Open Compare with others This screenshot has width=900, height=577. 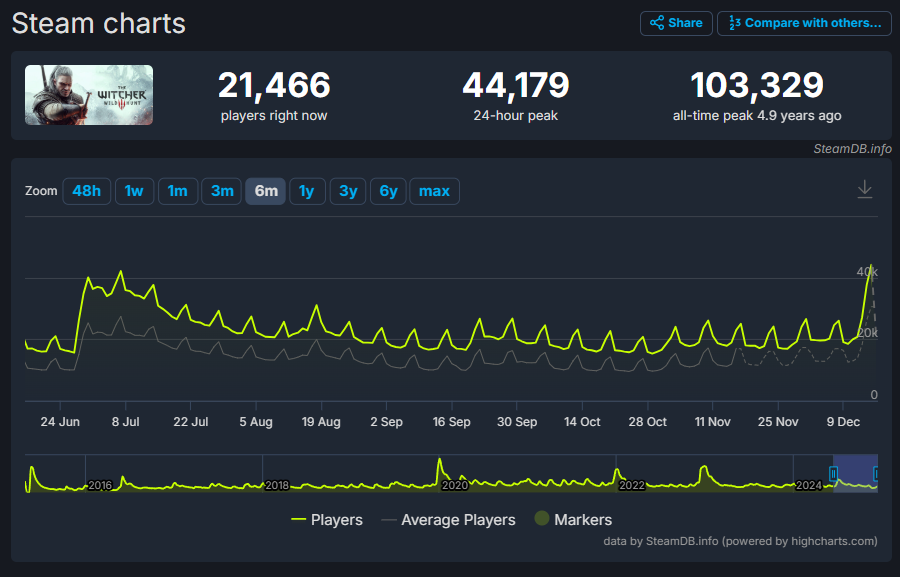tap(804, 24)
